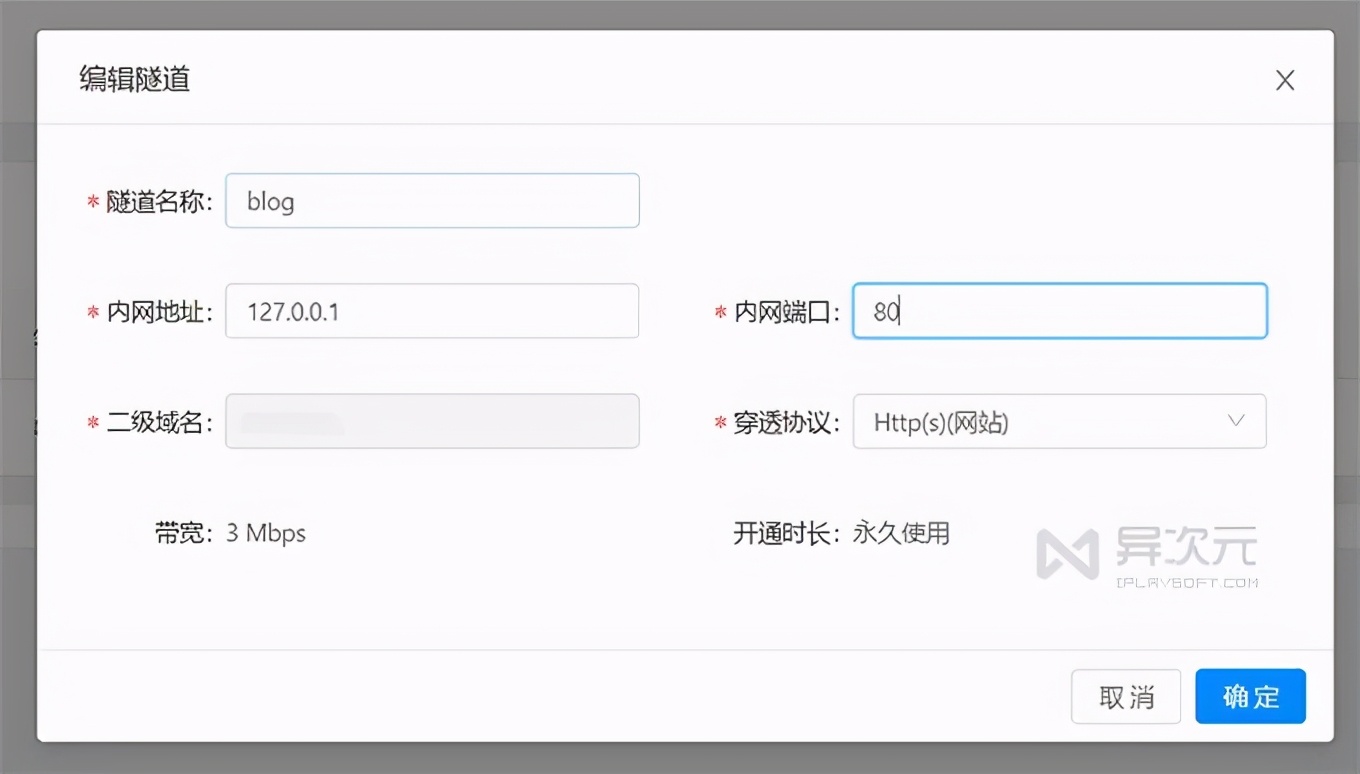The image size is (1360, 774).
Task: Click the 取消 button
Action: pos(1126,696)
